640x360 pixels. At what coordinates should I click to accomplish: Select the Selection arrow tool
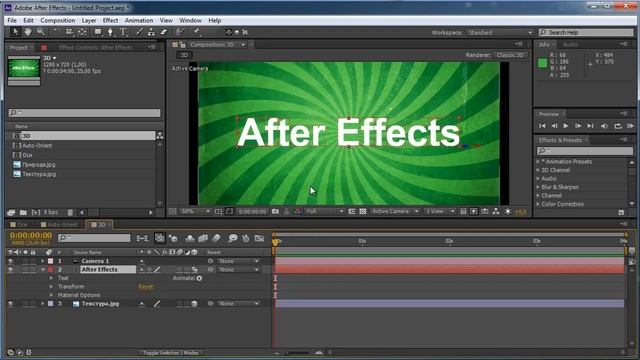(15, 32)
